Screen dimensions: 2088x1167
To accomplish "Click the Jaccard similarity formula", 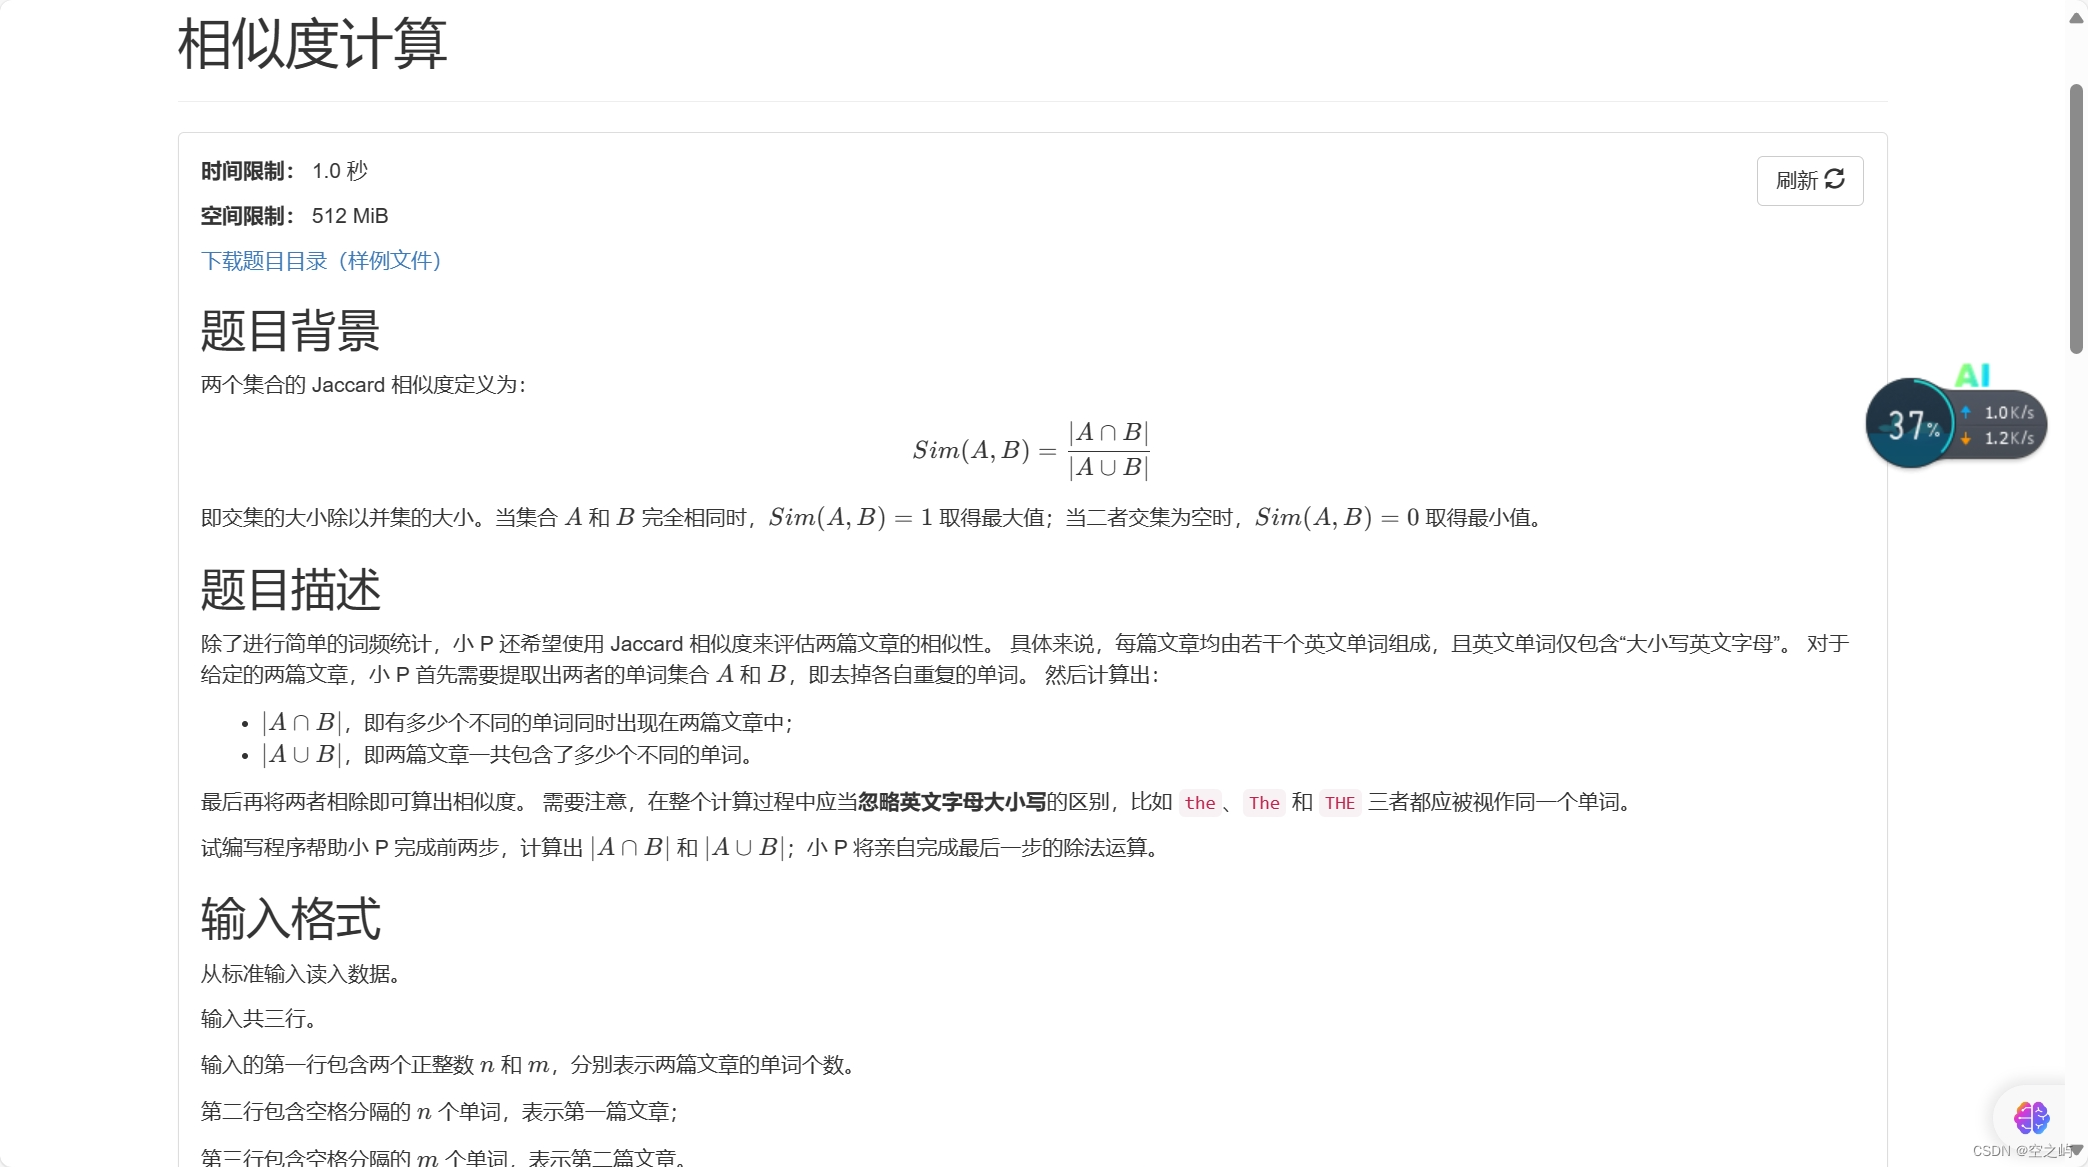I will click(x=1030, y=450).
